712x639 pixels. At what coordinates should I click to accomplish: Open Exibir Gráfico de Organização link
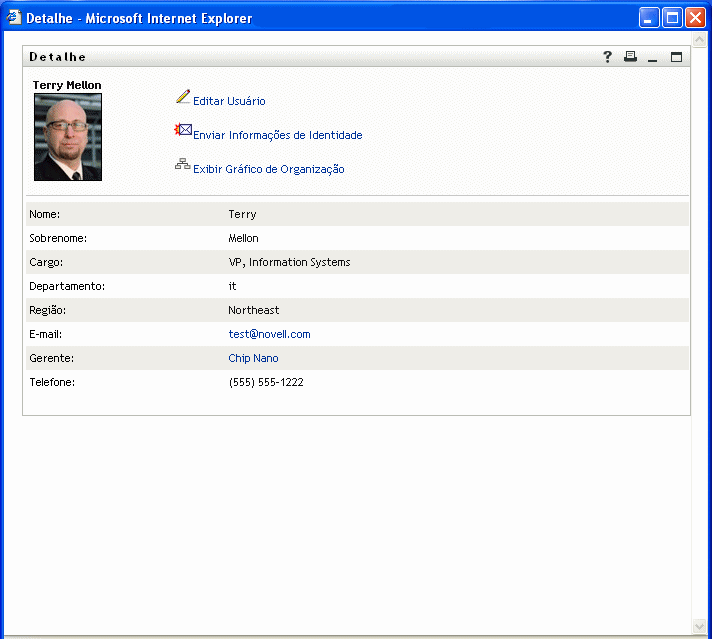click(x=268, y=169)
